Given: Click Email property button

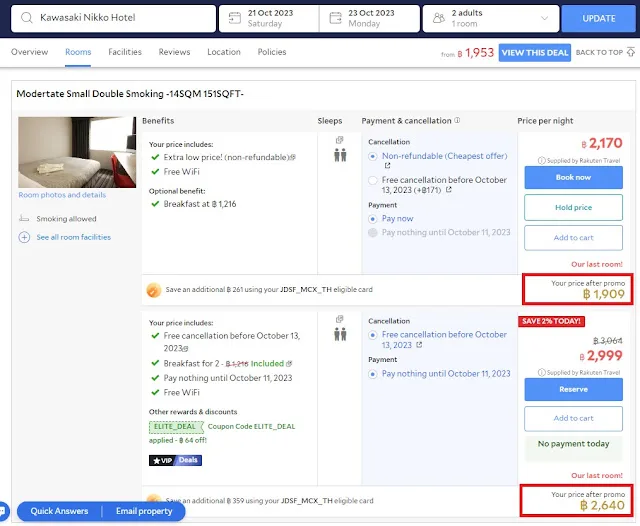Looking at the screenshot, I should [144, 511].
